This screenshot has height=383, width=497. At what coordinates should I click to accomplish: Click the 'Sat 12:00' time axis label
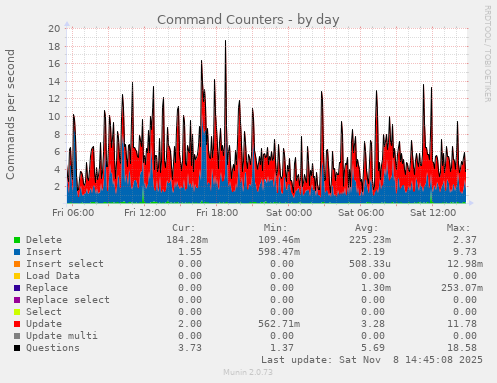433,213
